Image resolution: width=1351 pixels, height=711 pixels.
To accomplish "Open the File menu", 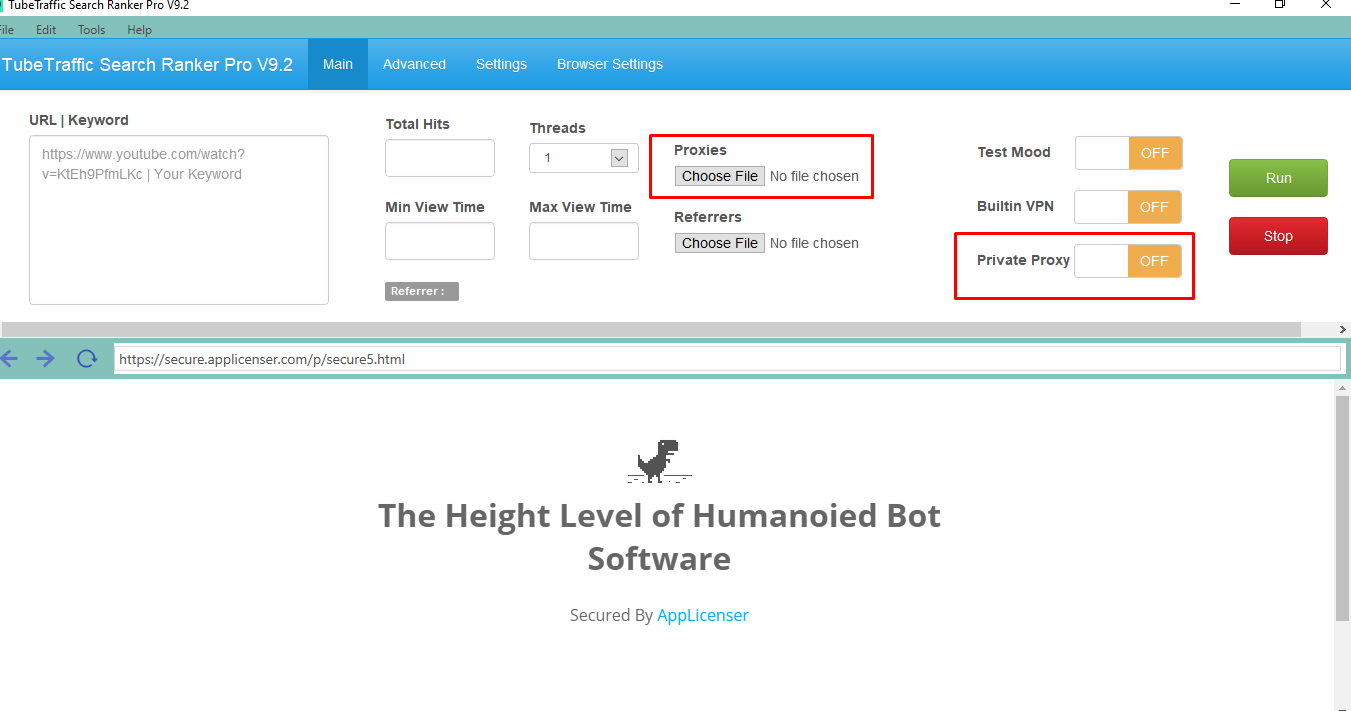I will tap(5, 30).
